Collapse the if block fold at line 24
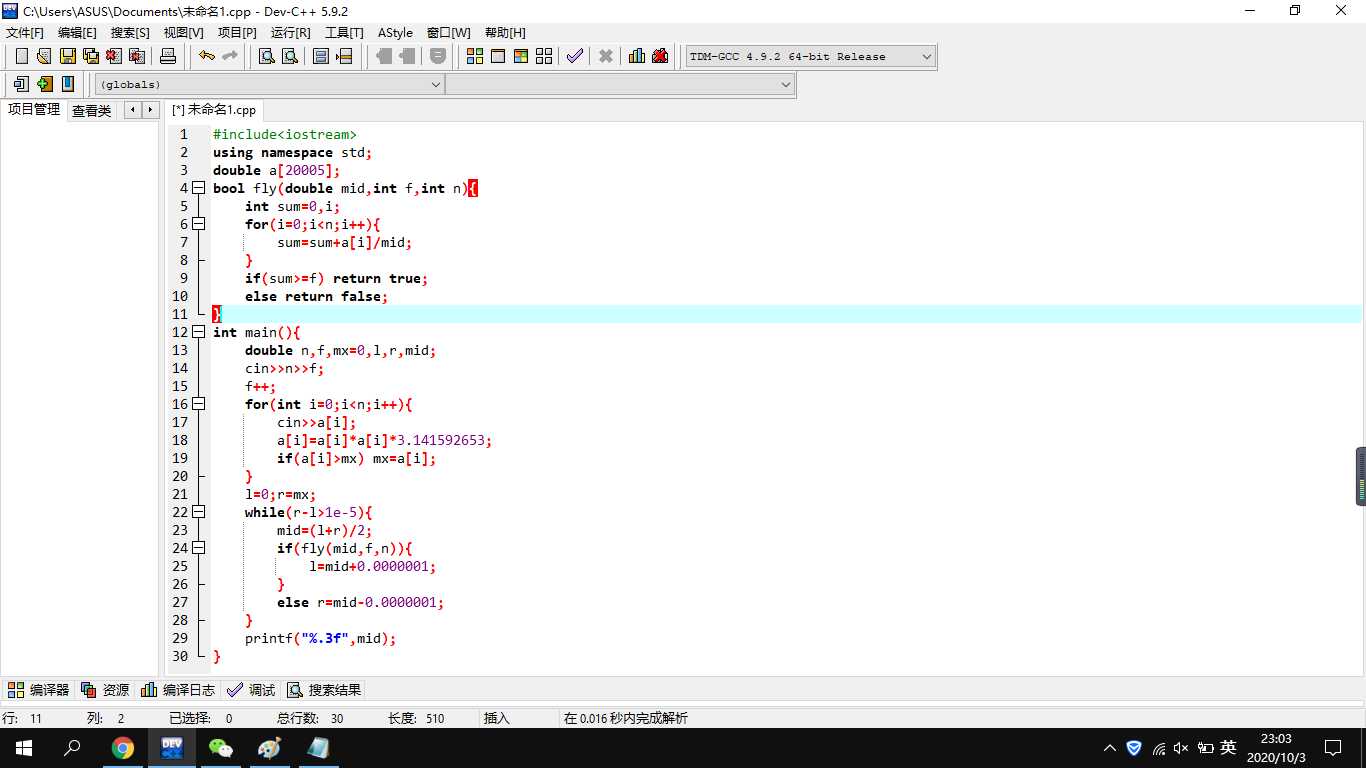This screenshot has height=768, width=1366. 198,548
